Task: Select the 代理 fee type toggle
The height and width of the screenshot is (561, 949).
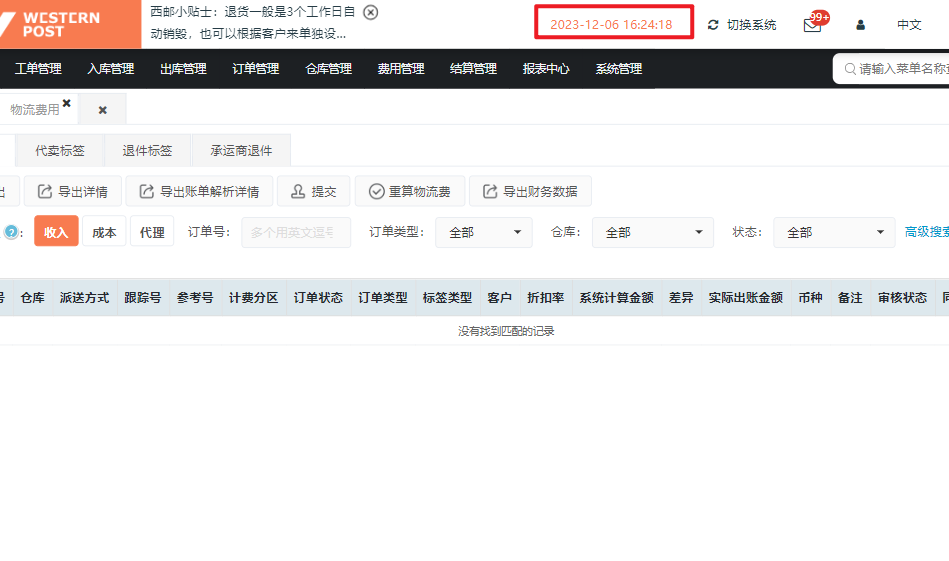Action: click(x=152, y=232)
